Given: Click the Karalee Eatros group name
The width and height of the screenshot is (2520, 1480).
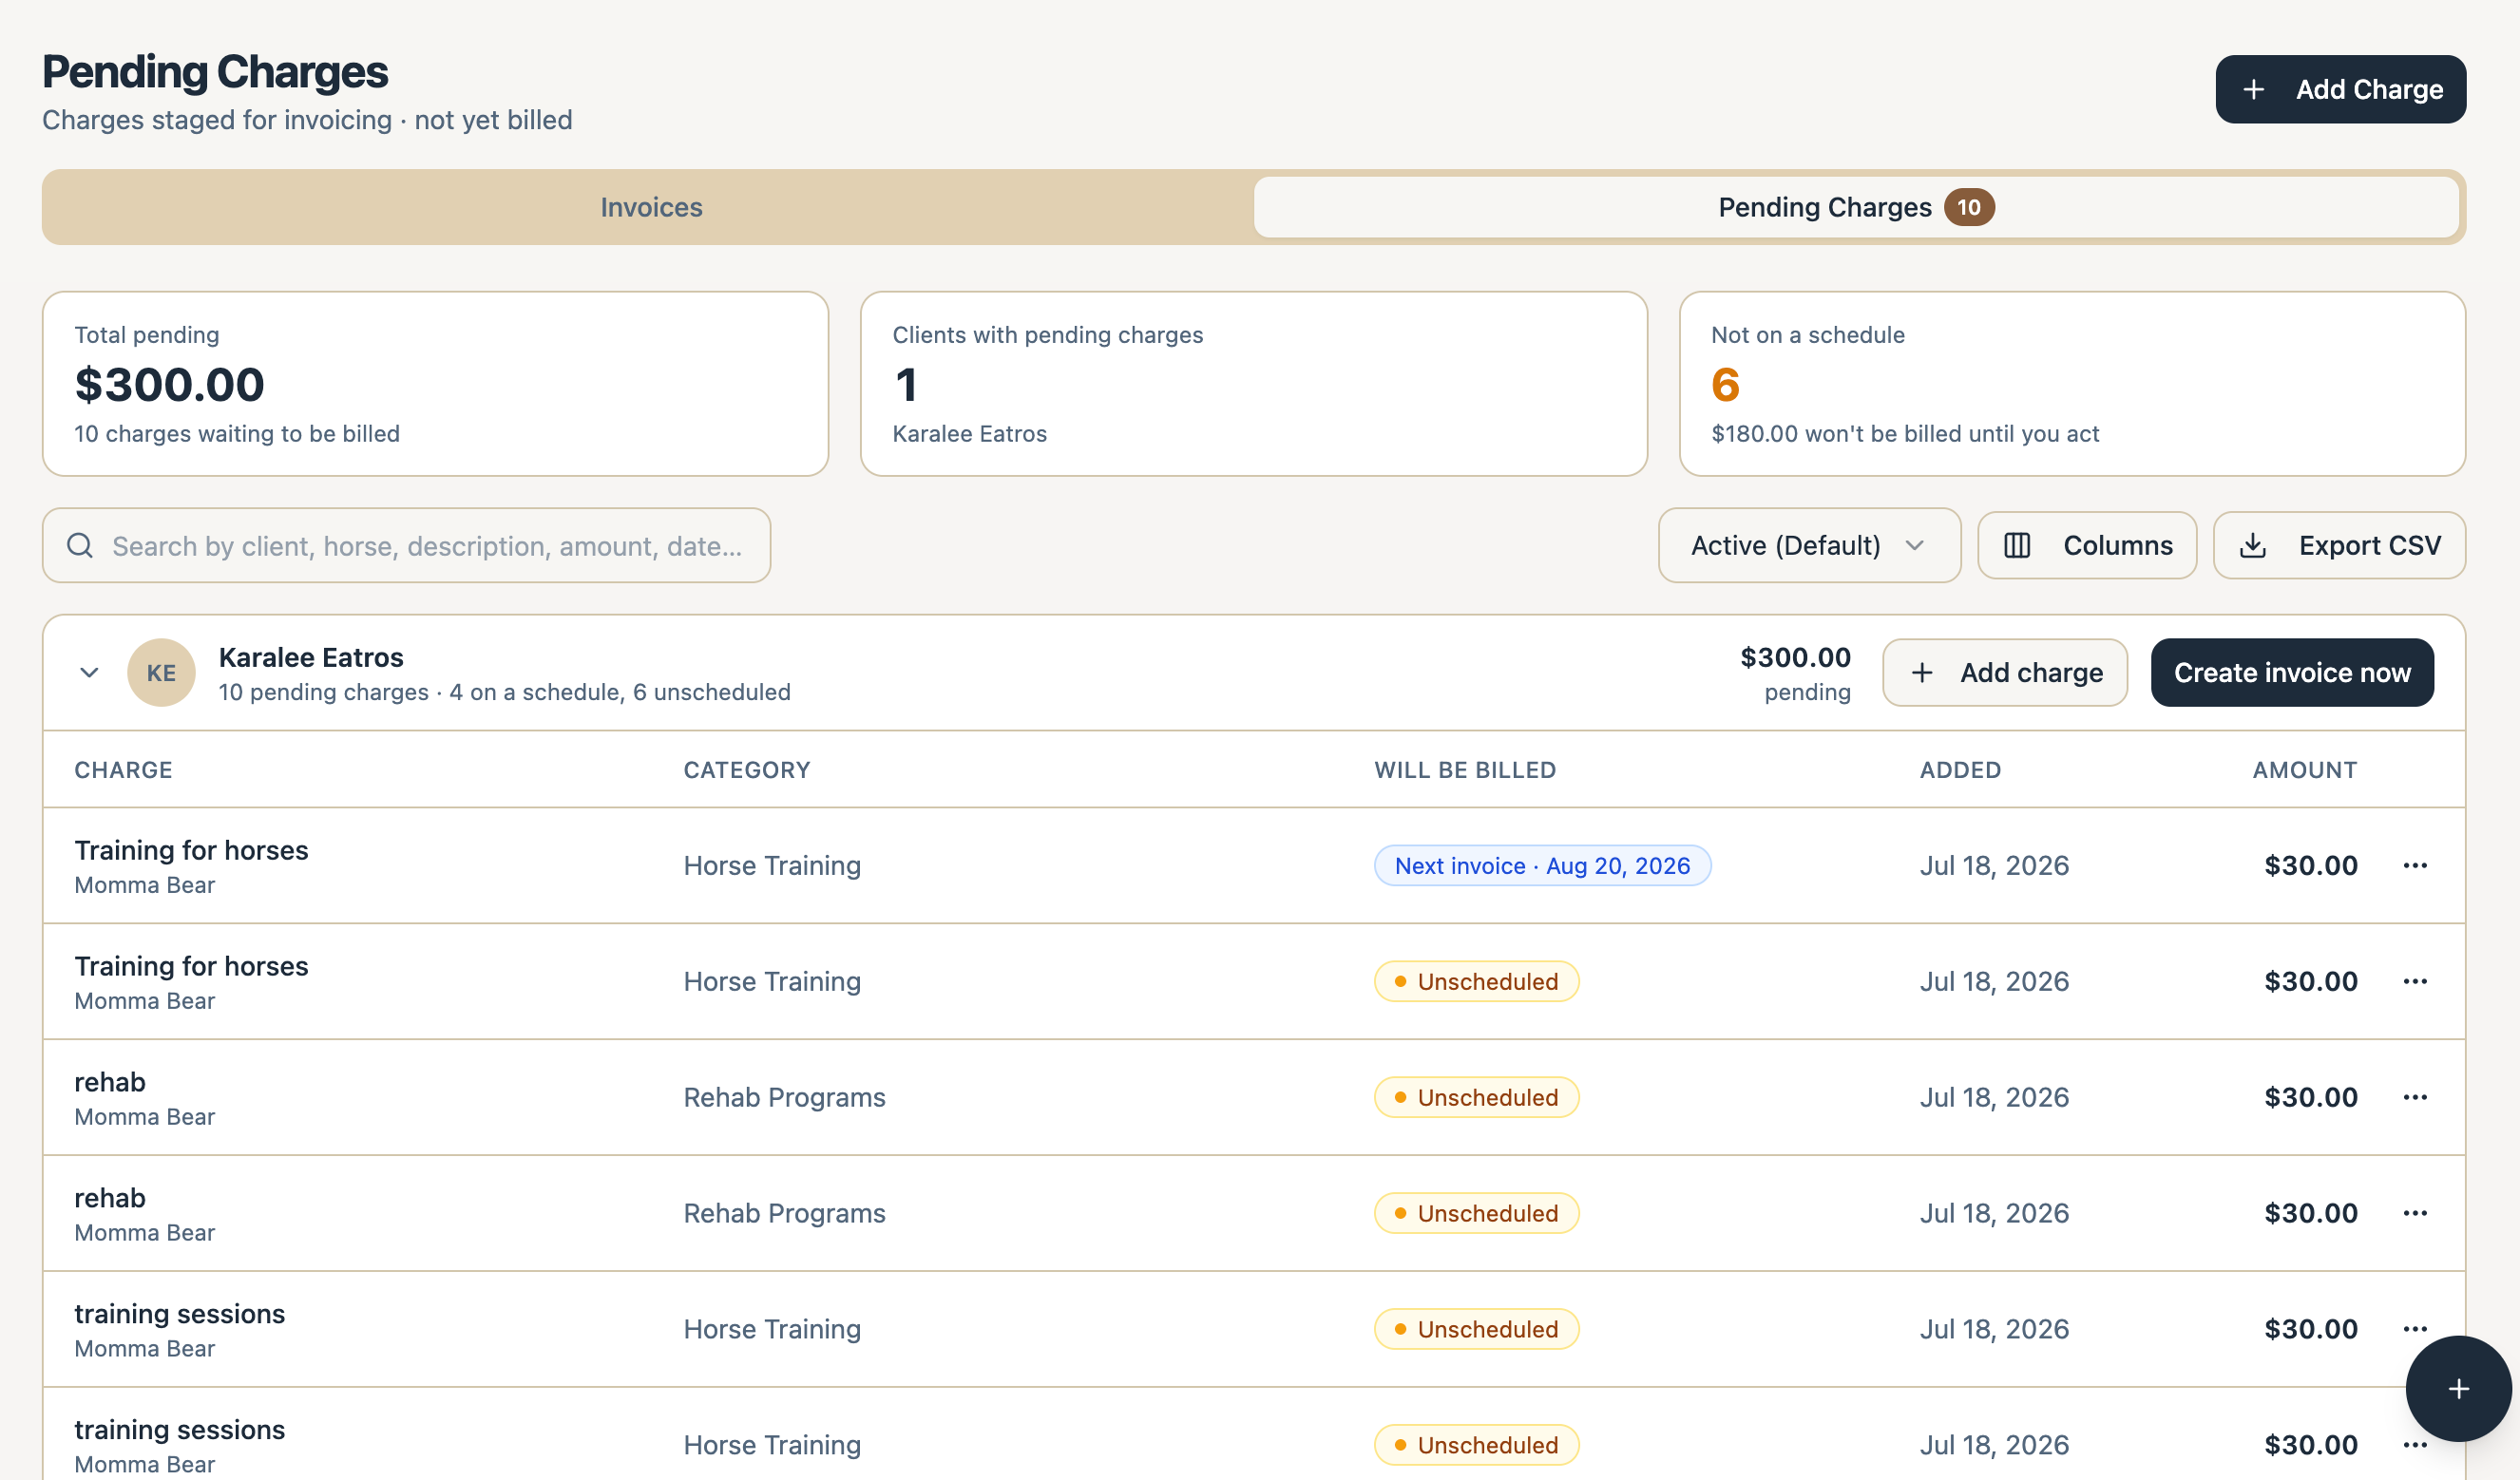Looking at the screenshot, I should click(x=311, y=657).
